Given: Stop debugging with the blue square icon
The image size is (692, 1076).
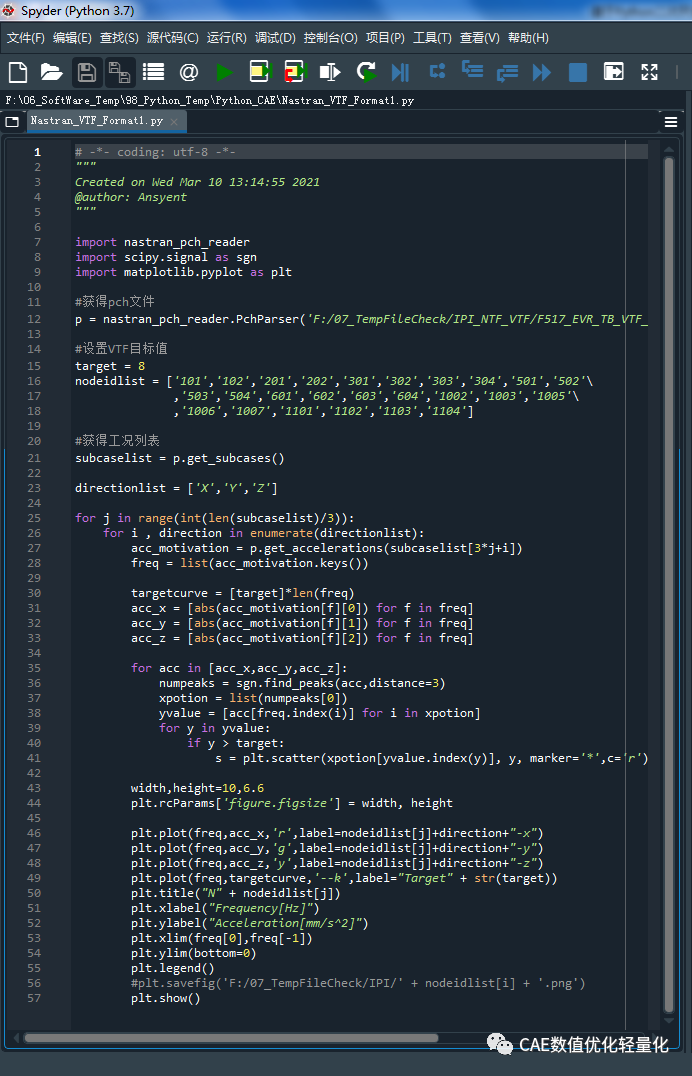Looking at the screenshot, I should tap(578, 72).
